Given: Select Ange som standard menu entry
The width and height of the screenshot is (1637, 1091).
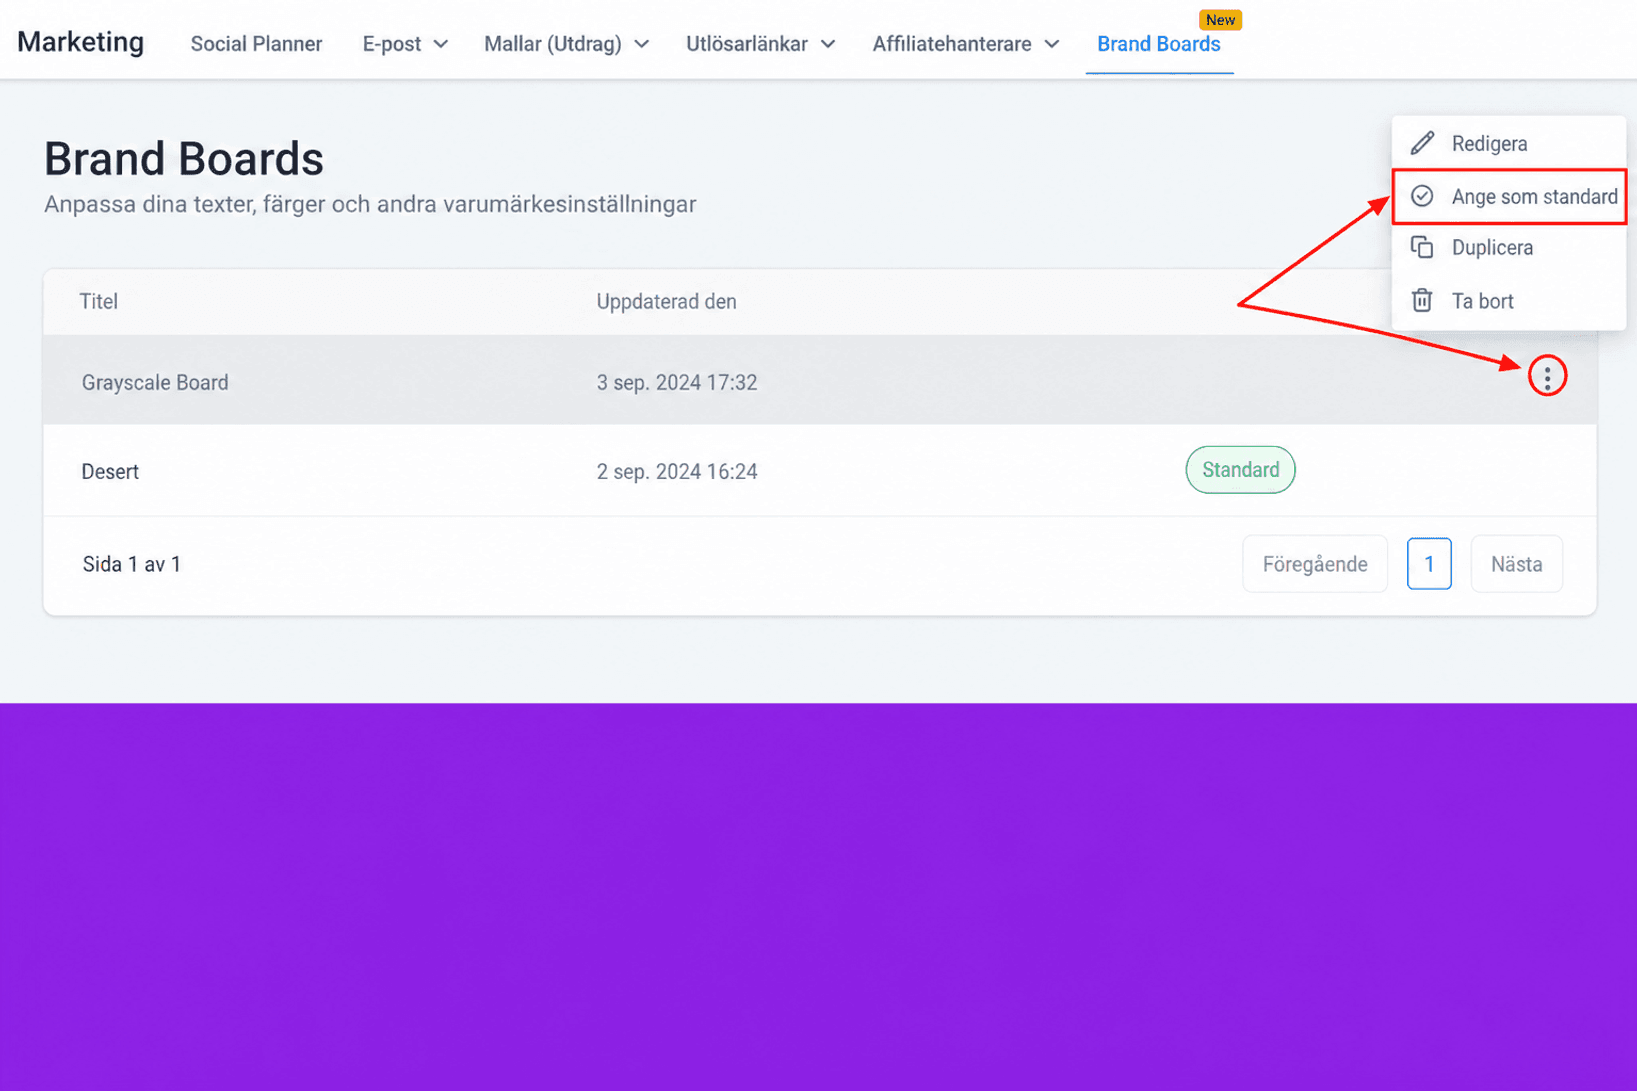Looking at the screenshot, I should click(x=1509, y=196).
